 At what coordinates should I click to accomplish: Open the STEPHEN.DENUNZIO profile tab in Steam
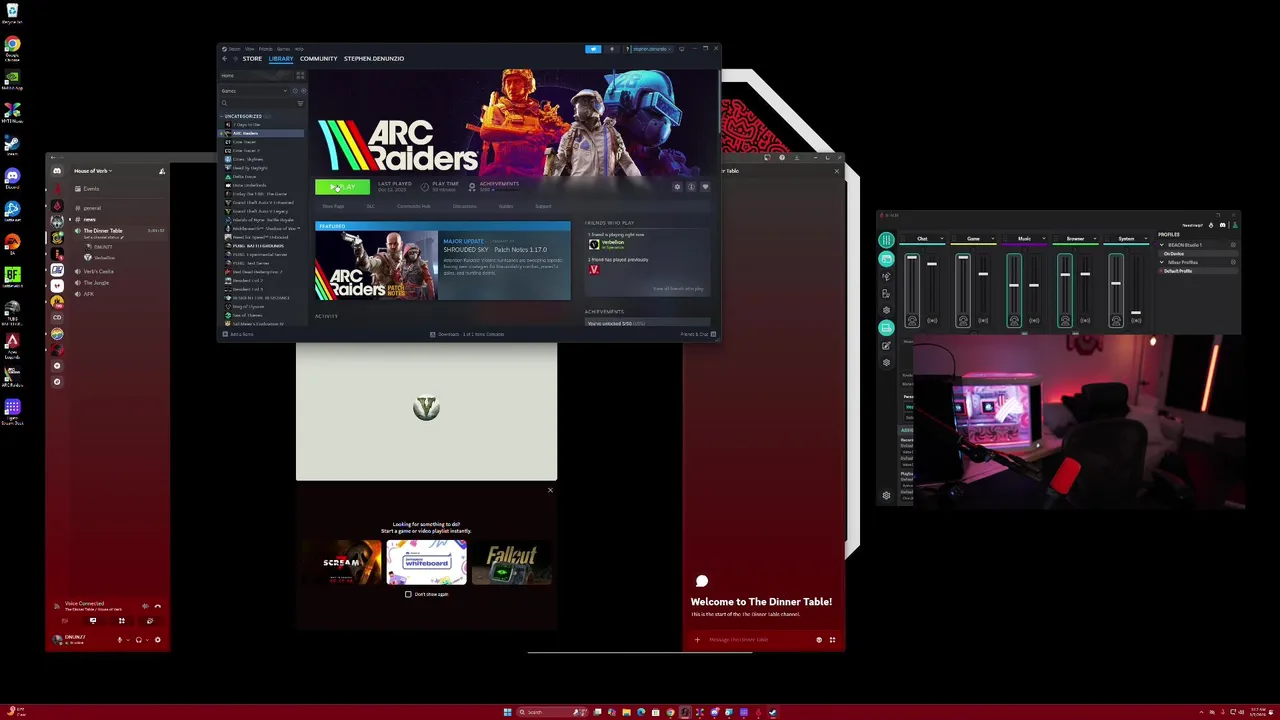pyautogui.click(x=374, y=58)
